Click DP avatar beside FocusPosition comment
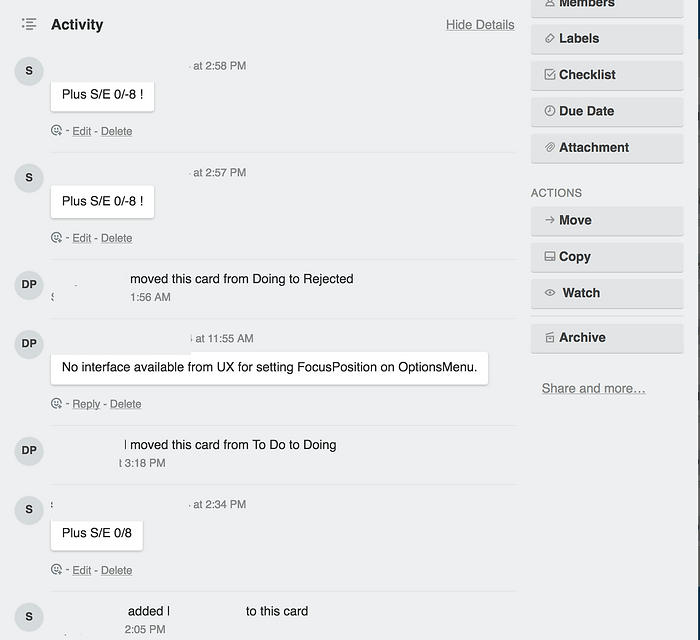The width and height of the screenshot is (700, 640). (29, 344)
